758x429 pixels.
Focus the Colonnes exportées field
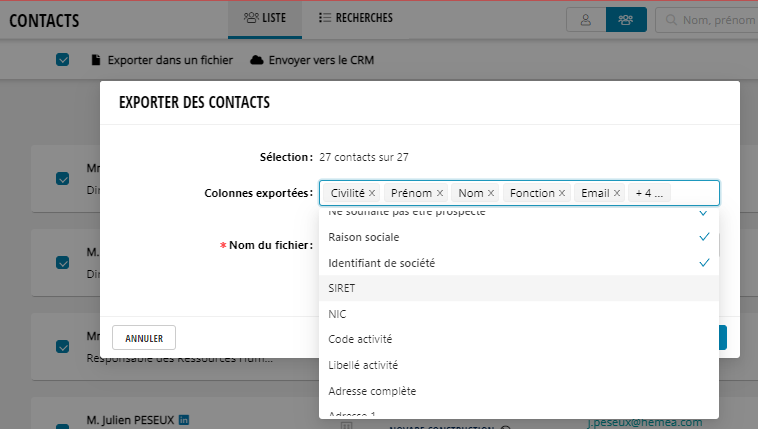(x=519, y=193)
